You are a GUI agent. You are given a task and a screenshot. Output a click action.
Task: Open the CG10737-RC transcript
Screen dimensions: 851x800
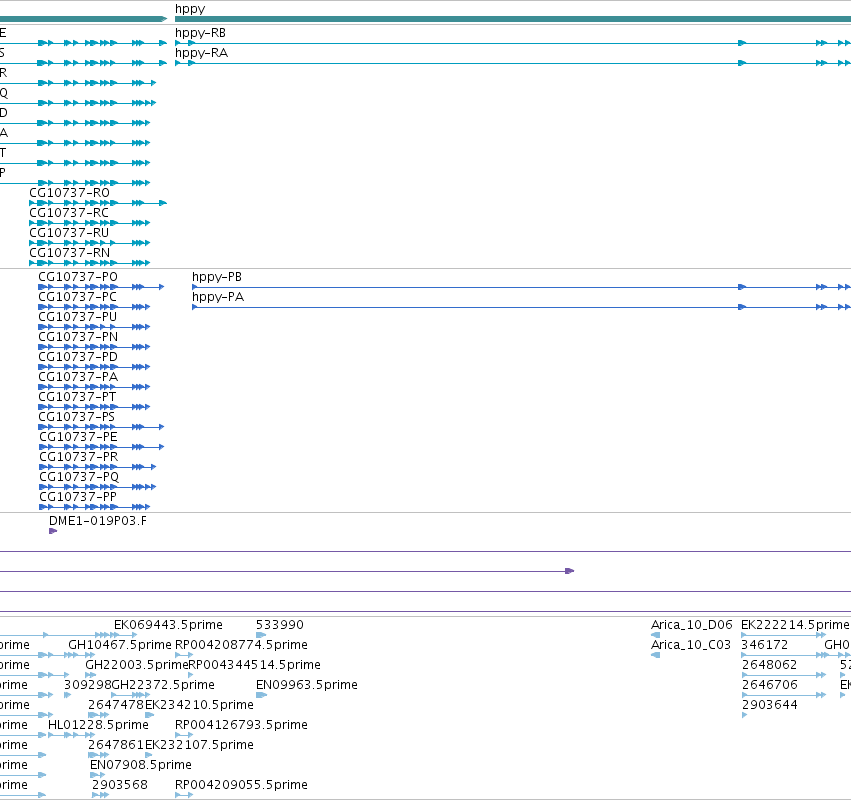(x=69, y=213)
